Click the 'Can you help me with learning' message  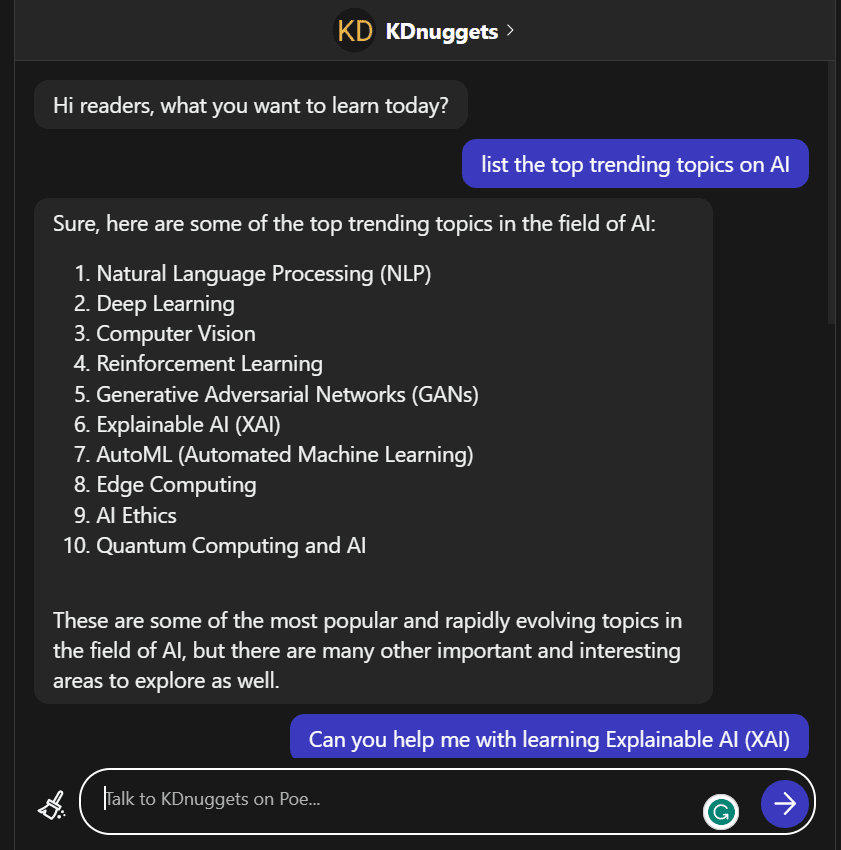[x=549, y=739]
